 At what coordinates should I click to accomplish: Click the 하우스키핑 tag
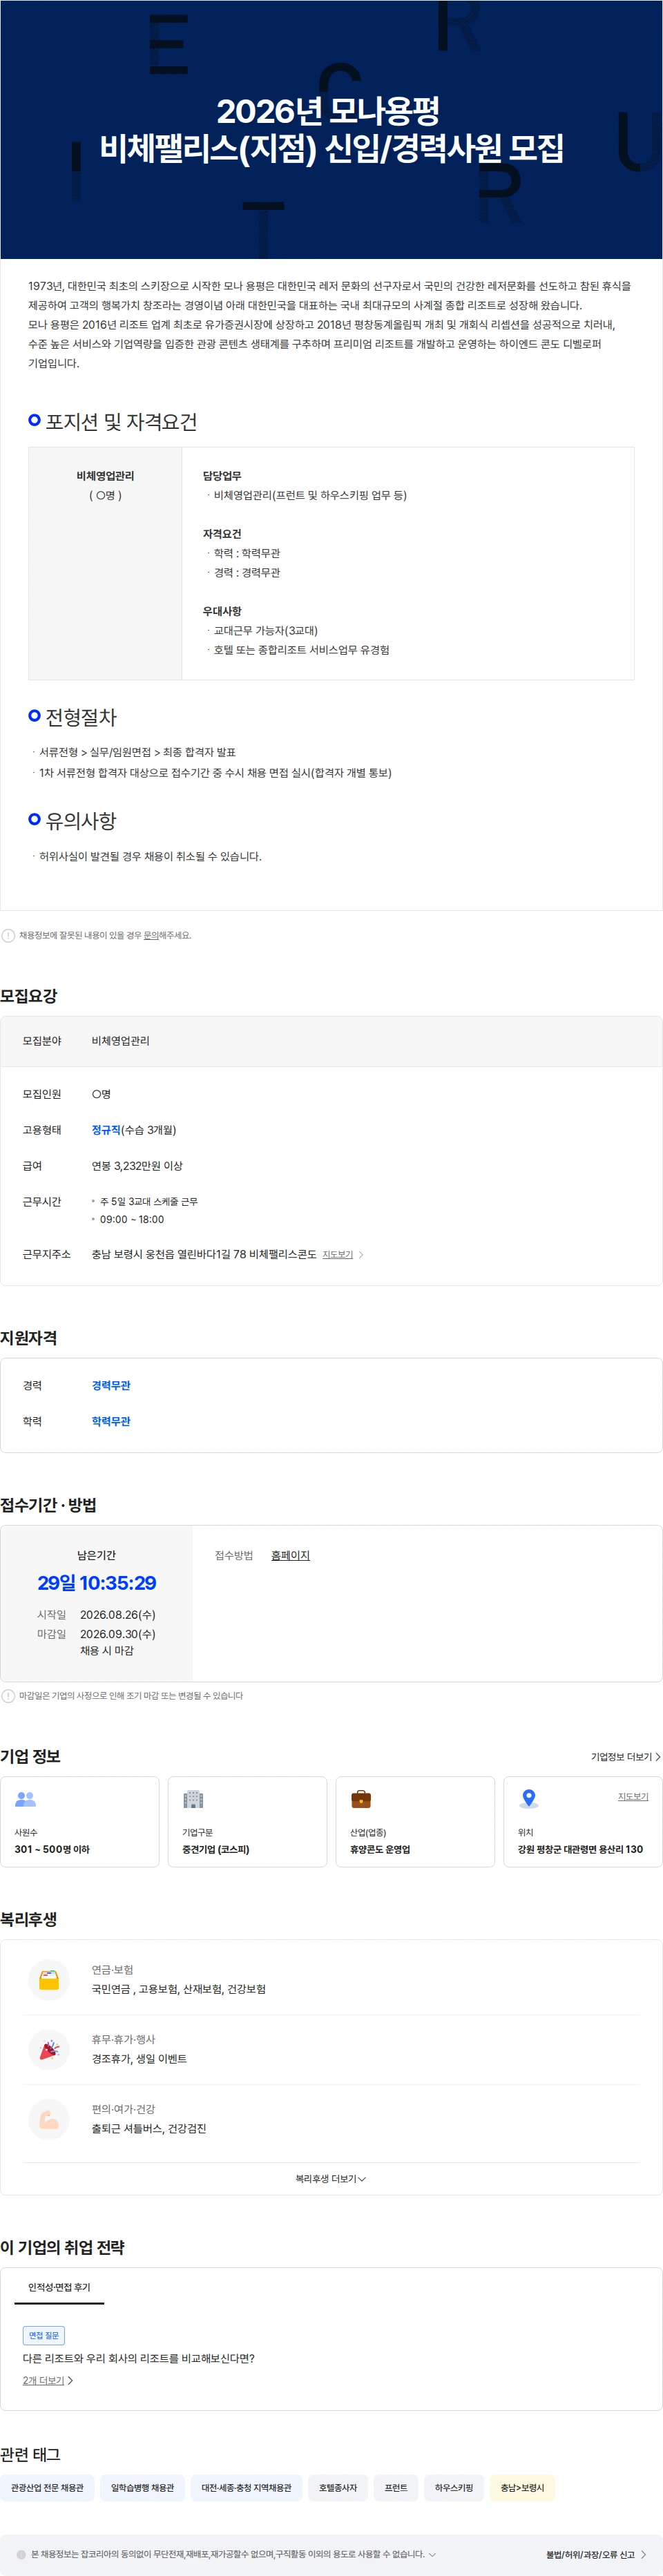pyautogui.click(x=454, y=2487)
